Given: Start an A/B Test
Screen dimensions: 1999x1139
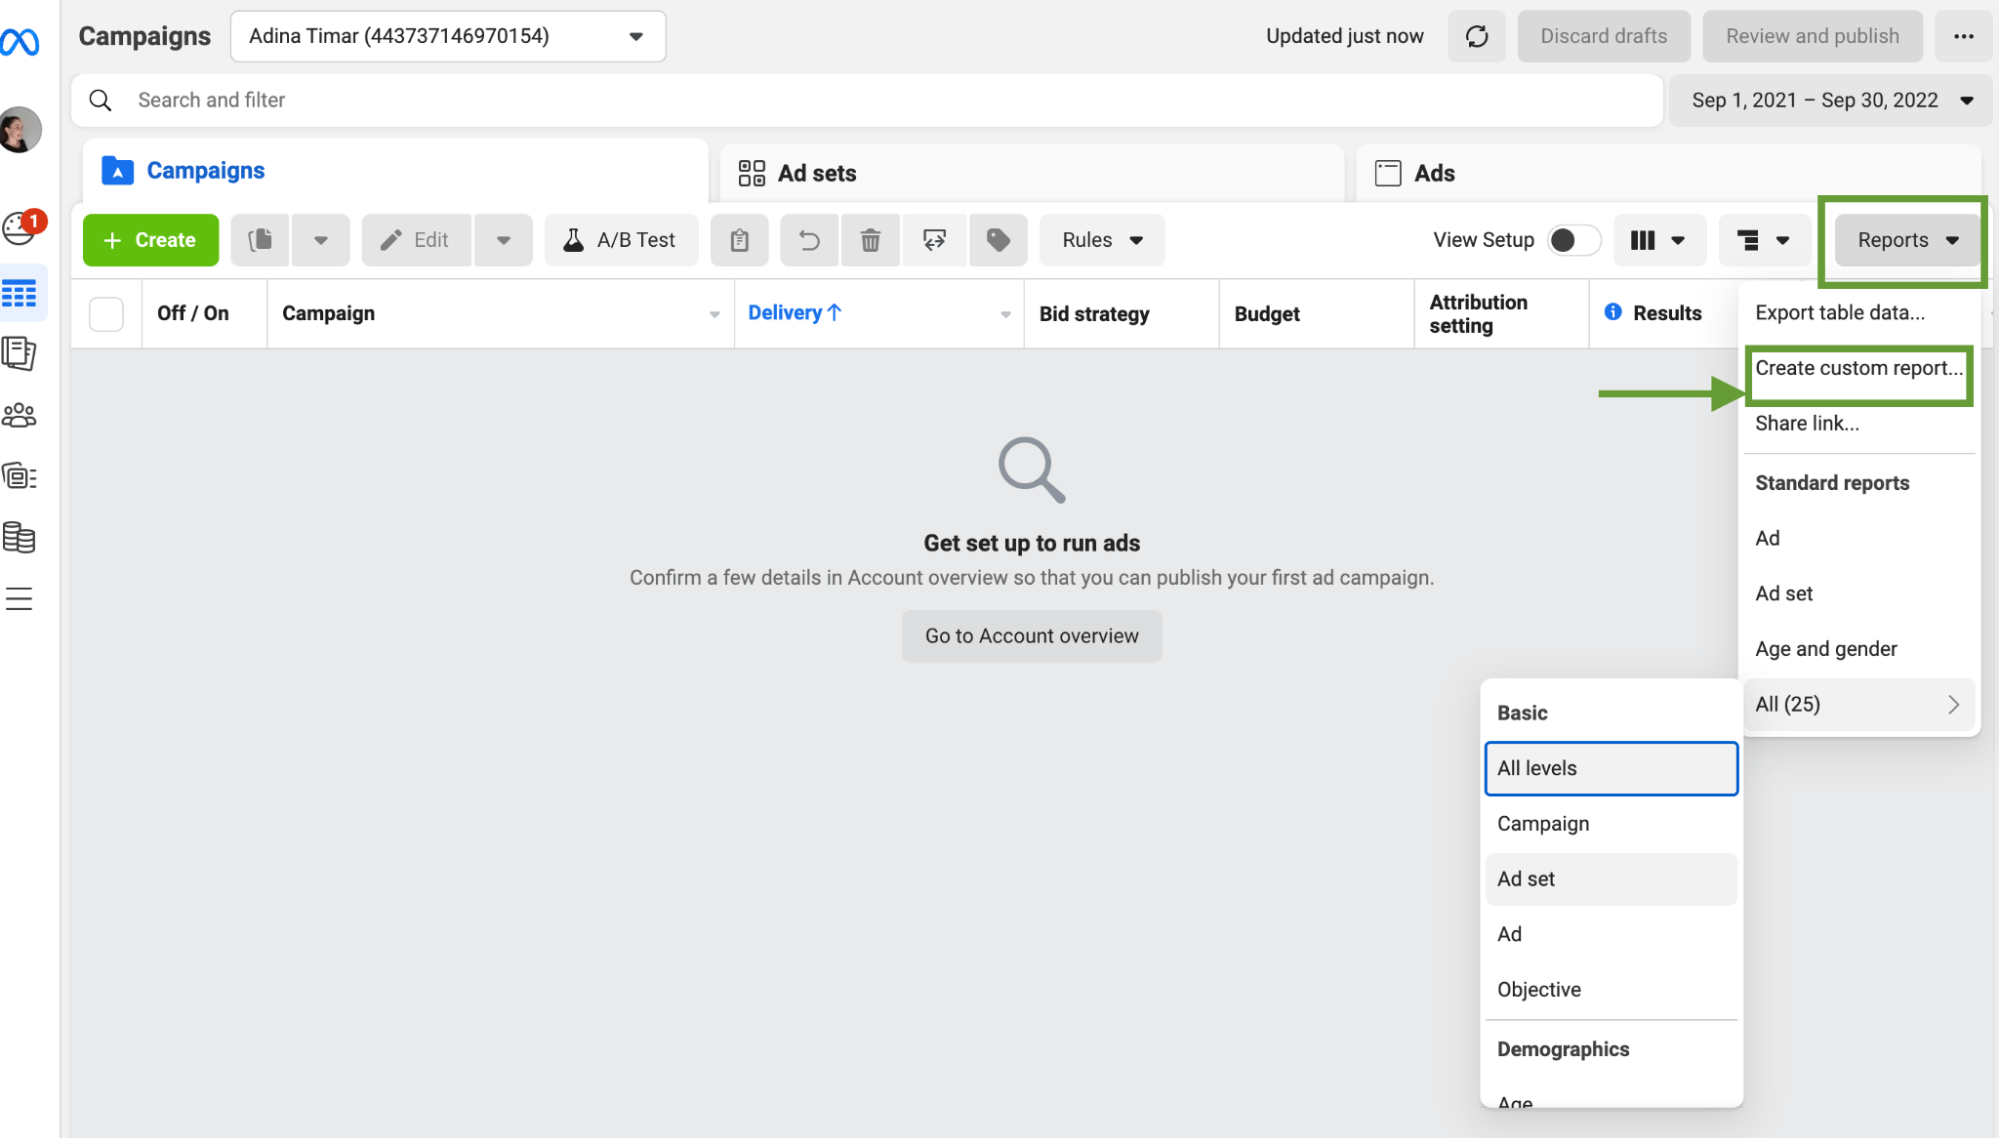Looking at the screenshot, I should [x=621, y=240].
